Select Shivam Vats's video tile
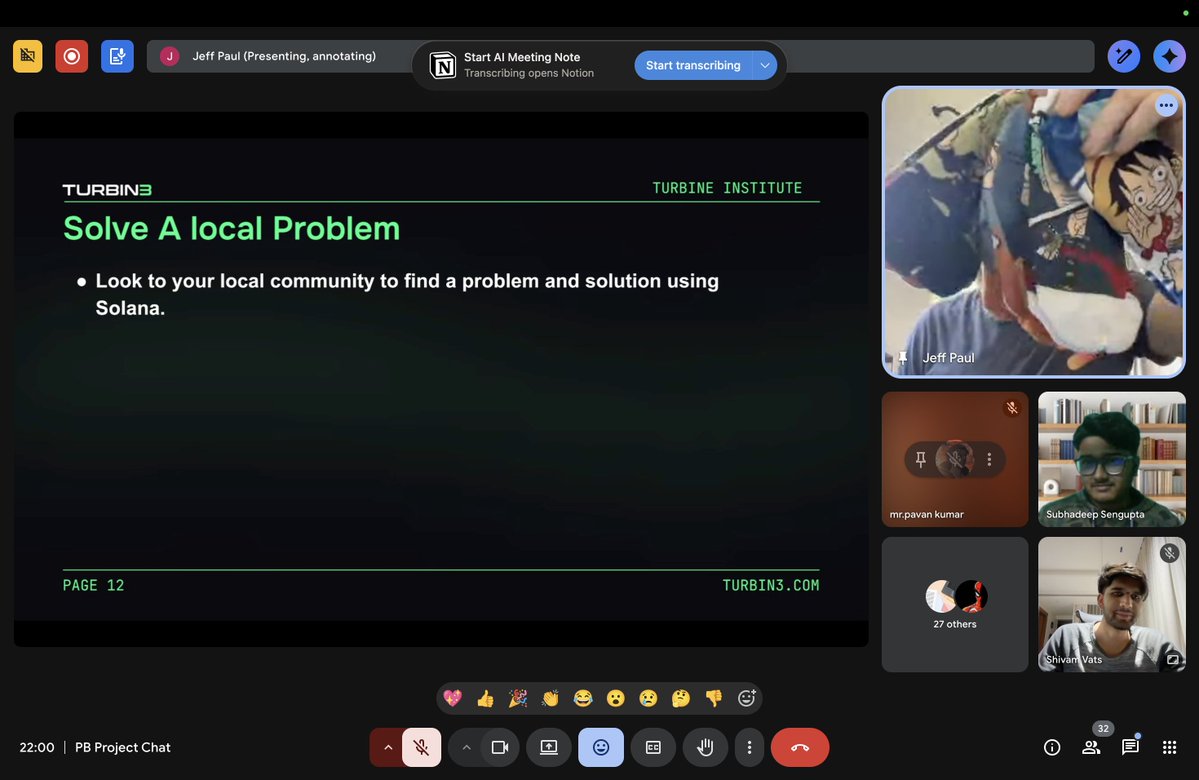The width and height of the screenshot is (1199, 780). click(x=1112, y=604)
